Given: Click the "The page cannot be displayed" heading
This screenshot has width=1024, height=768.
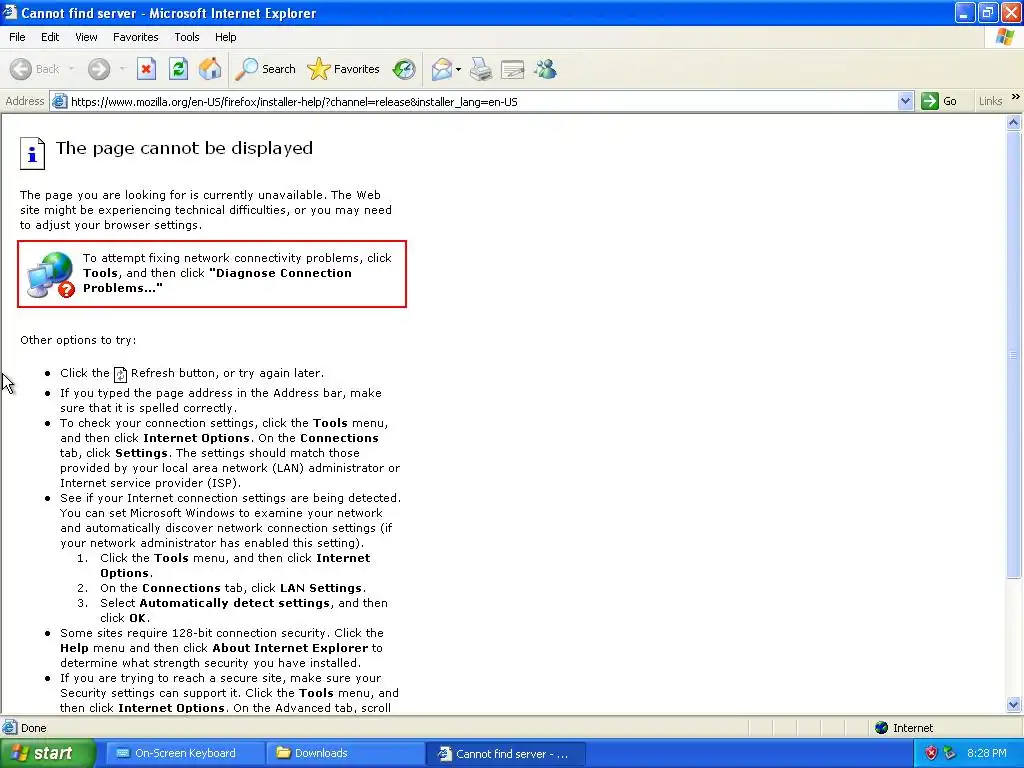Looking at the screenshot, I should click(x=184, y=148).
